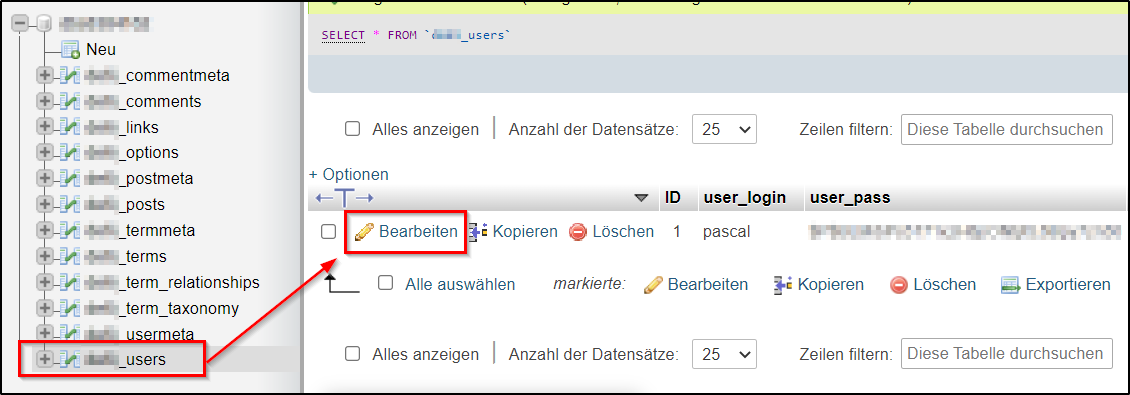Expand the _options table node
The image size is (1130, 395).
tap(45, 153)
